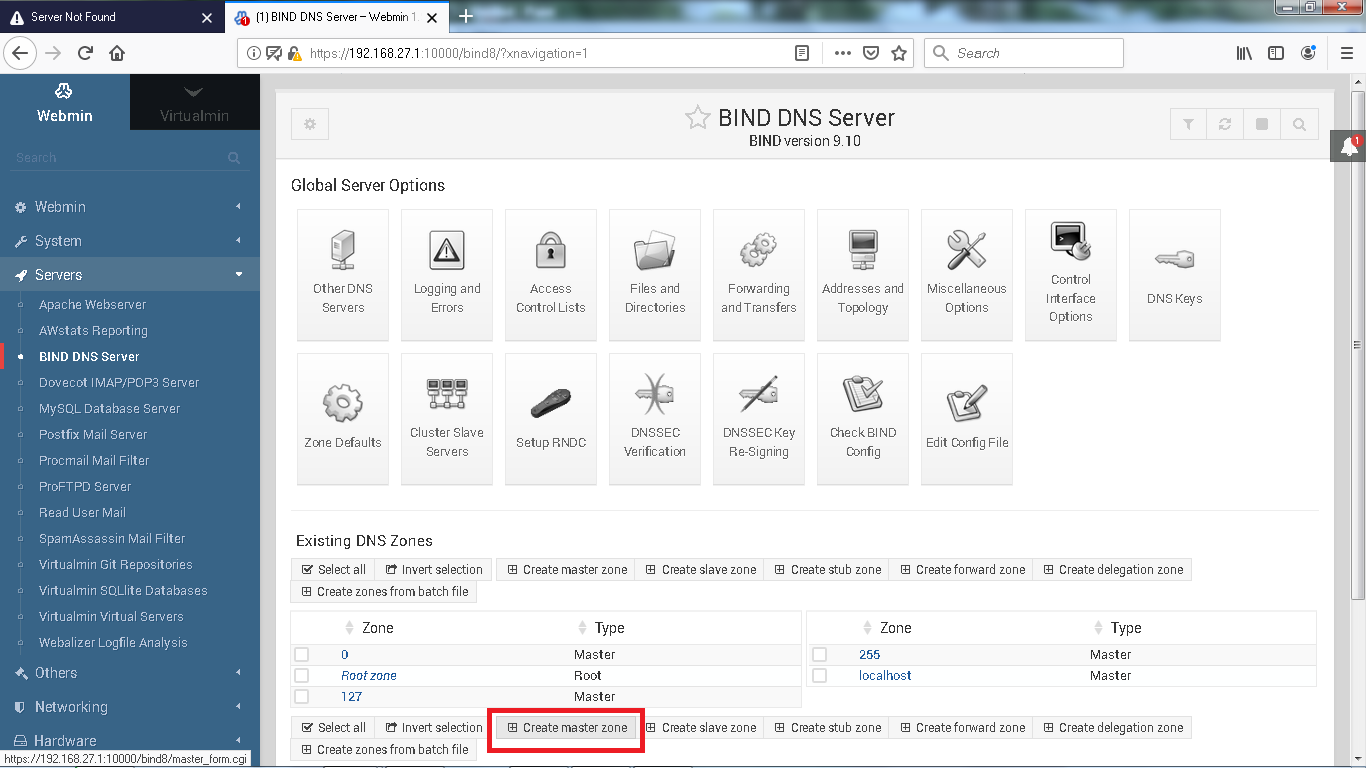The width and height of the screenshot is (1366, 768).
Task: Open the localhost zone link
Action: pyautogui.click(x=885, y=675)
